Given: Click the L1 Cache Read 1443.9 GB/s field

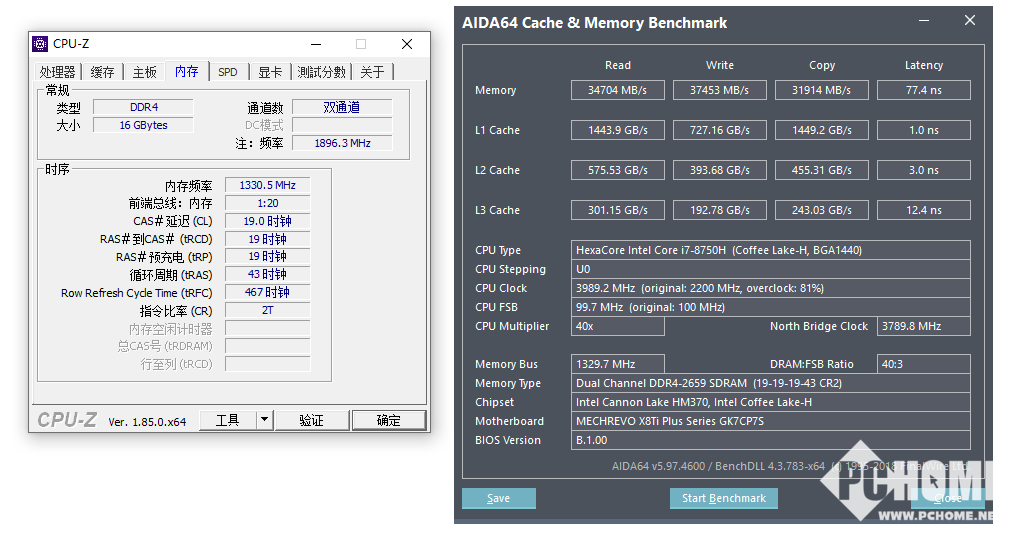Looking at the screenshot, I should pos(617,130).
